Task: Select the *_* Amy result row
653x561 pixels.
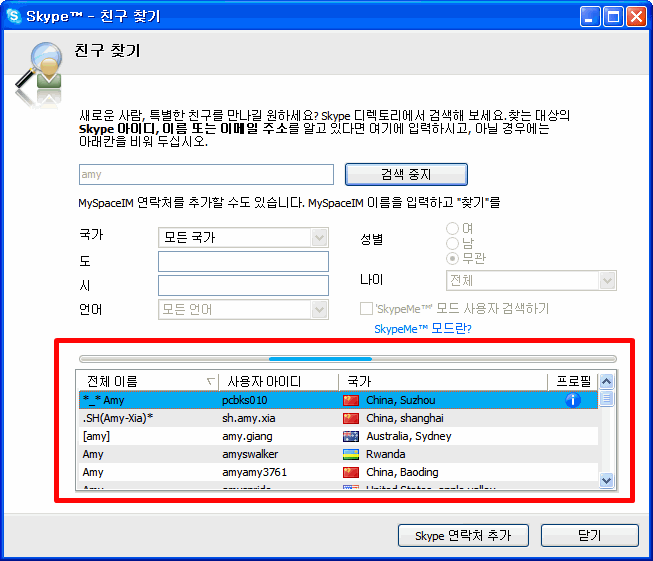Action: [x=338, y=400]
